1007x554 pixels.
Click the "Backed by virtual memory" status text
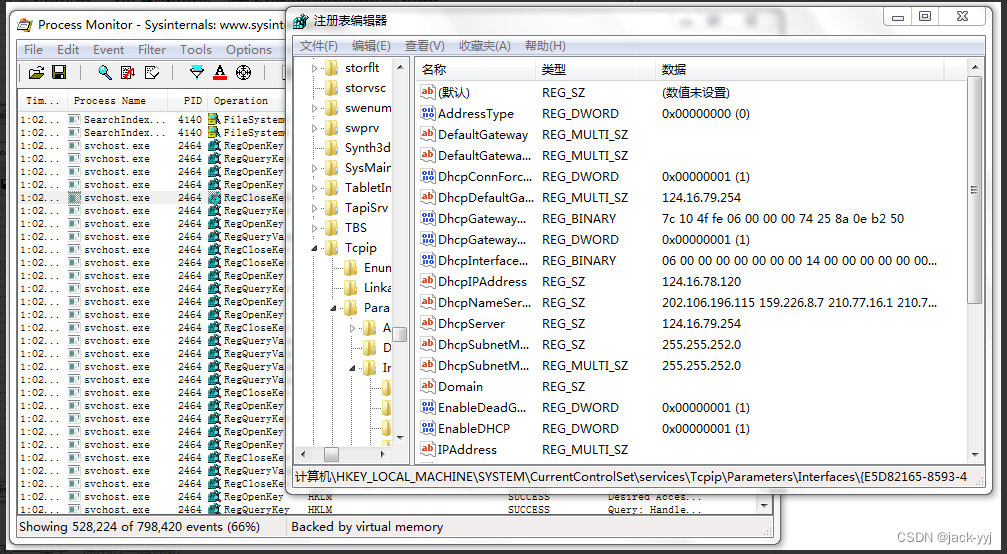pyautogui.click(x=367, y=527)
